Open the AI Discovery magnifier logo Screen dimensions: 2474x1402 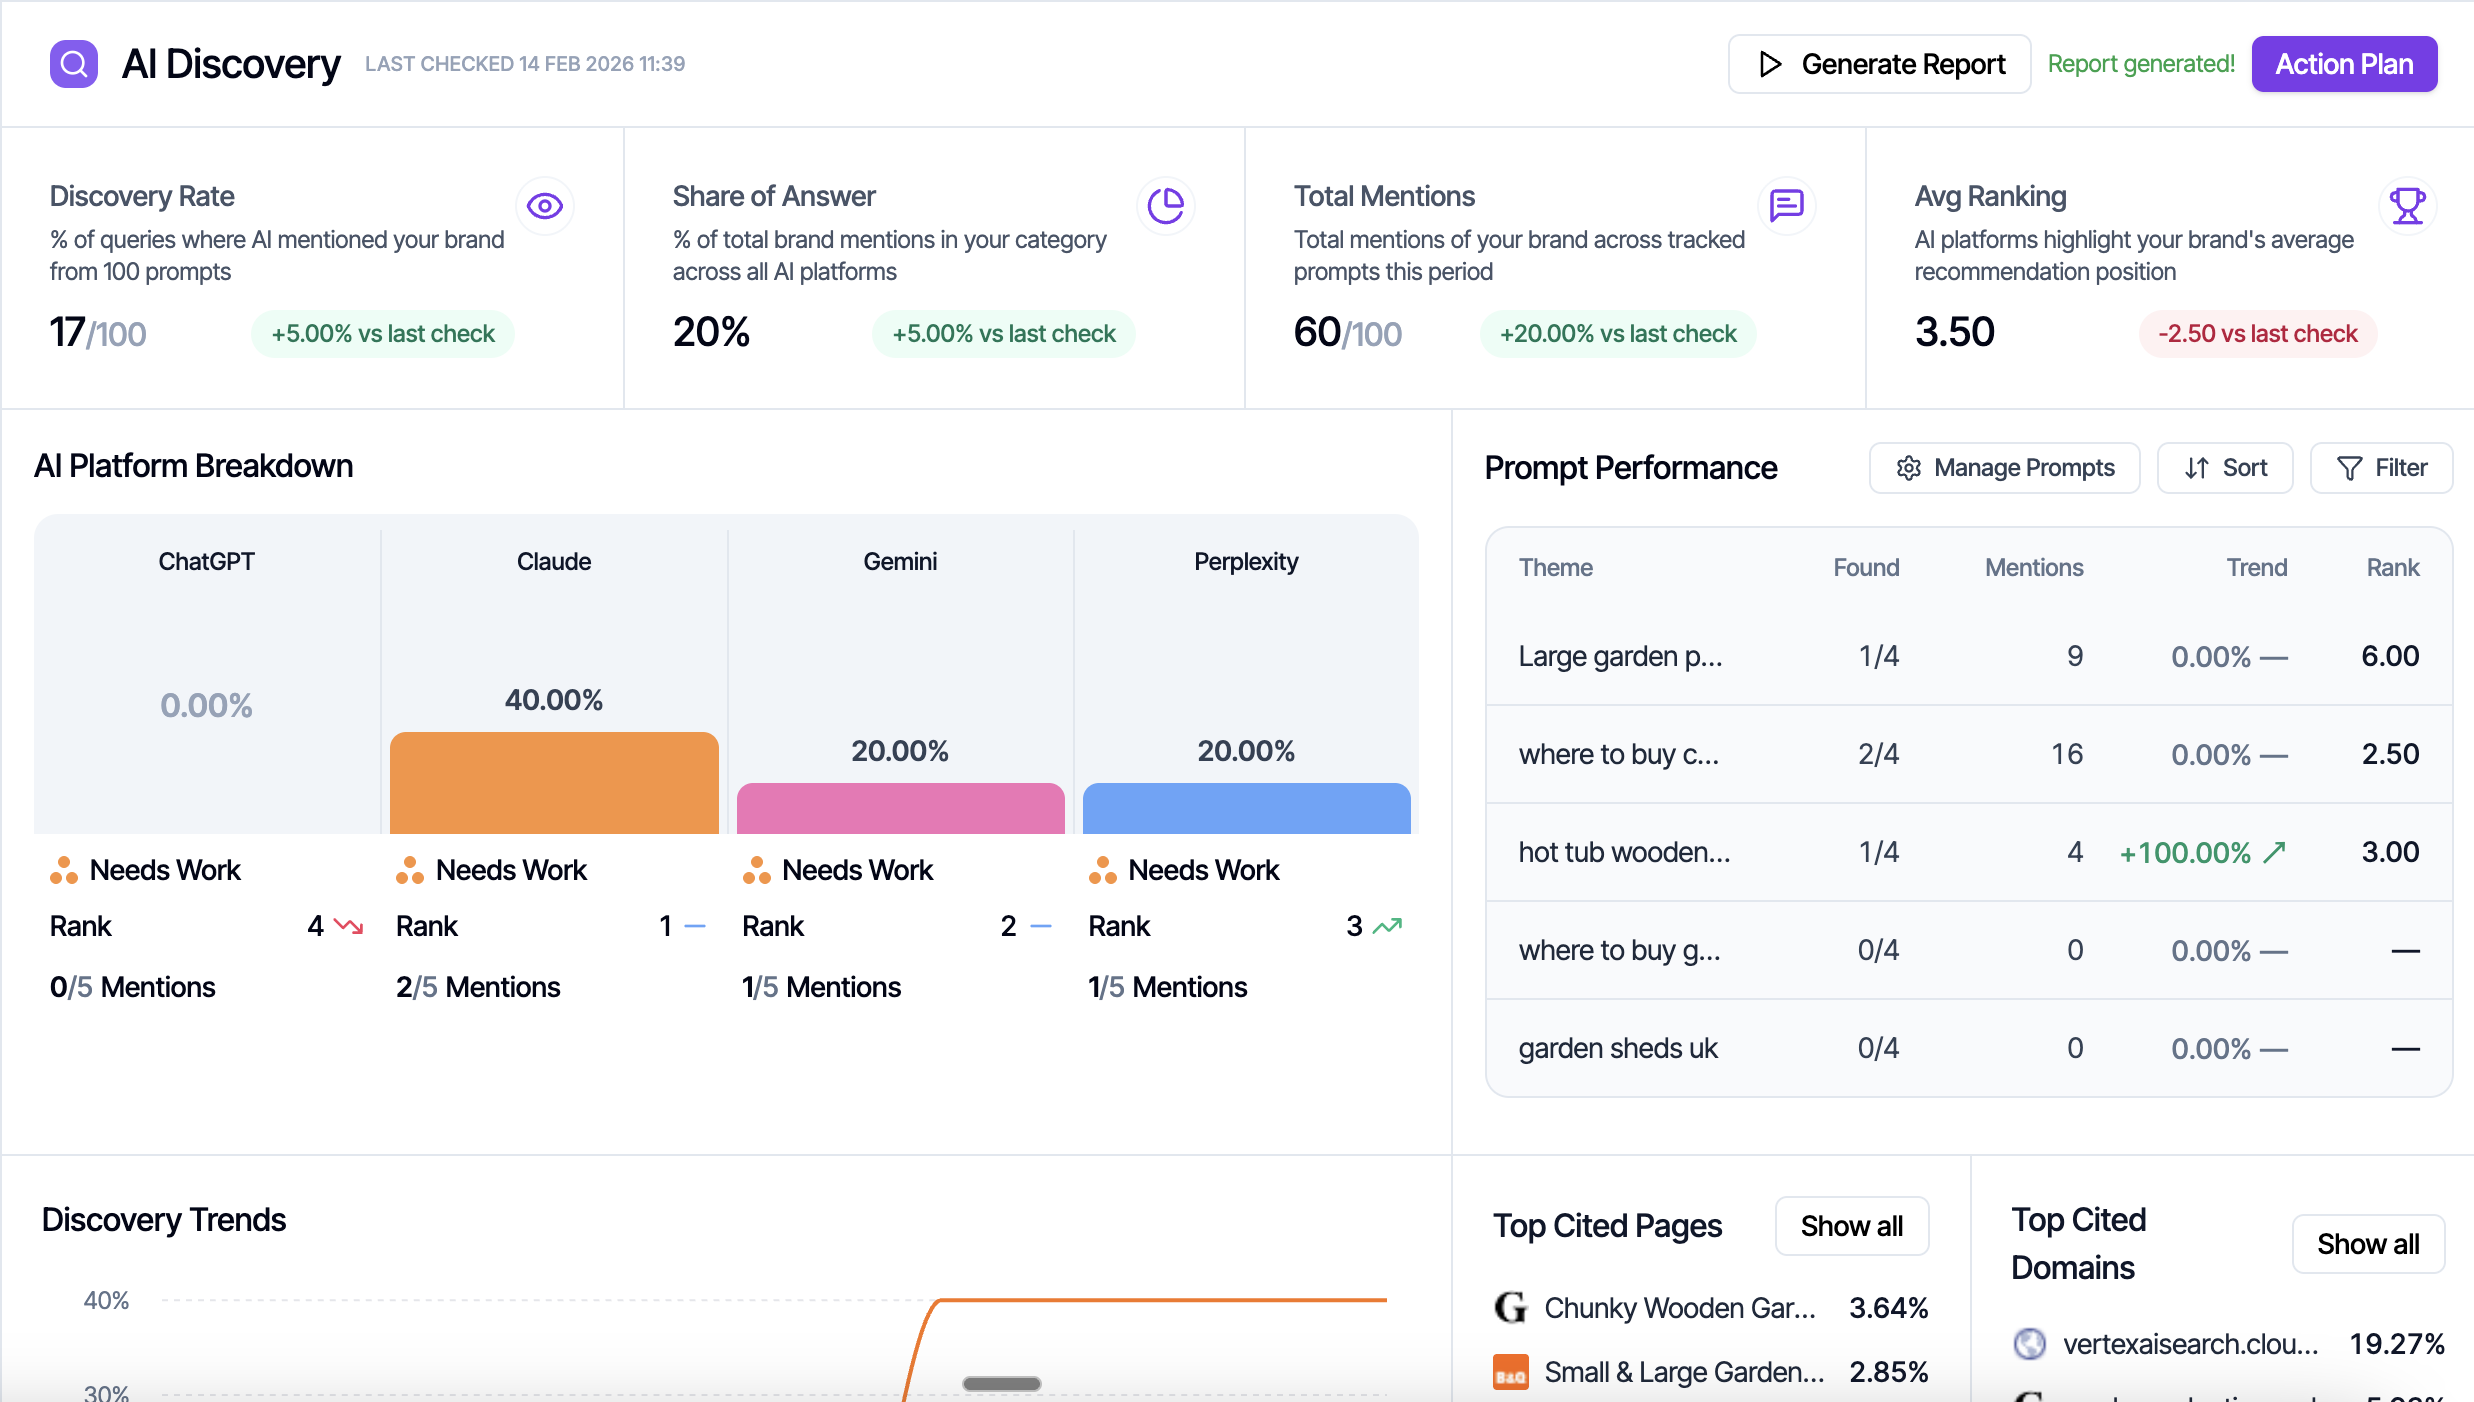[73, 63]
